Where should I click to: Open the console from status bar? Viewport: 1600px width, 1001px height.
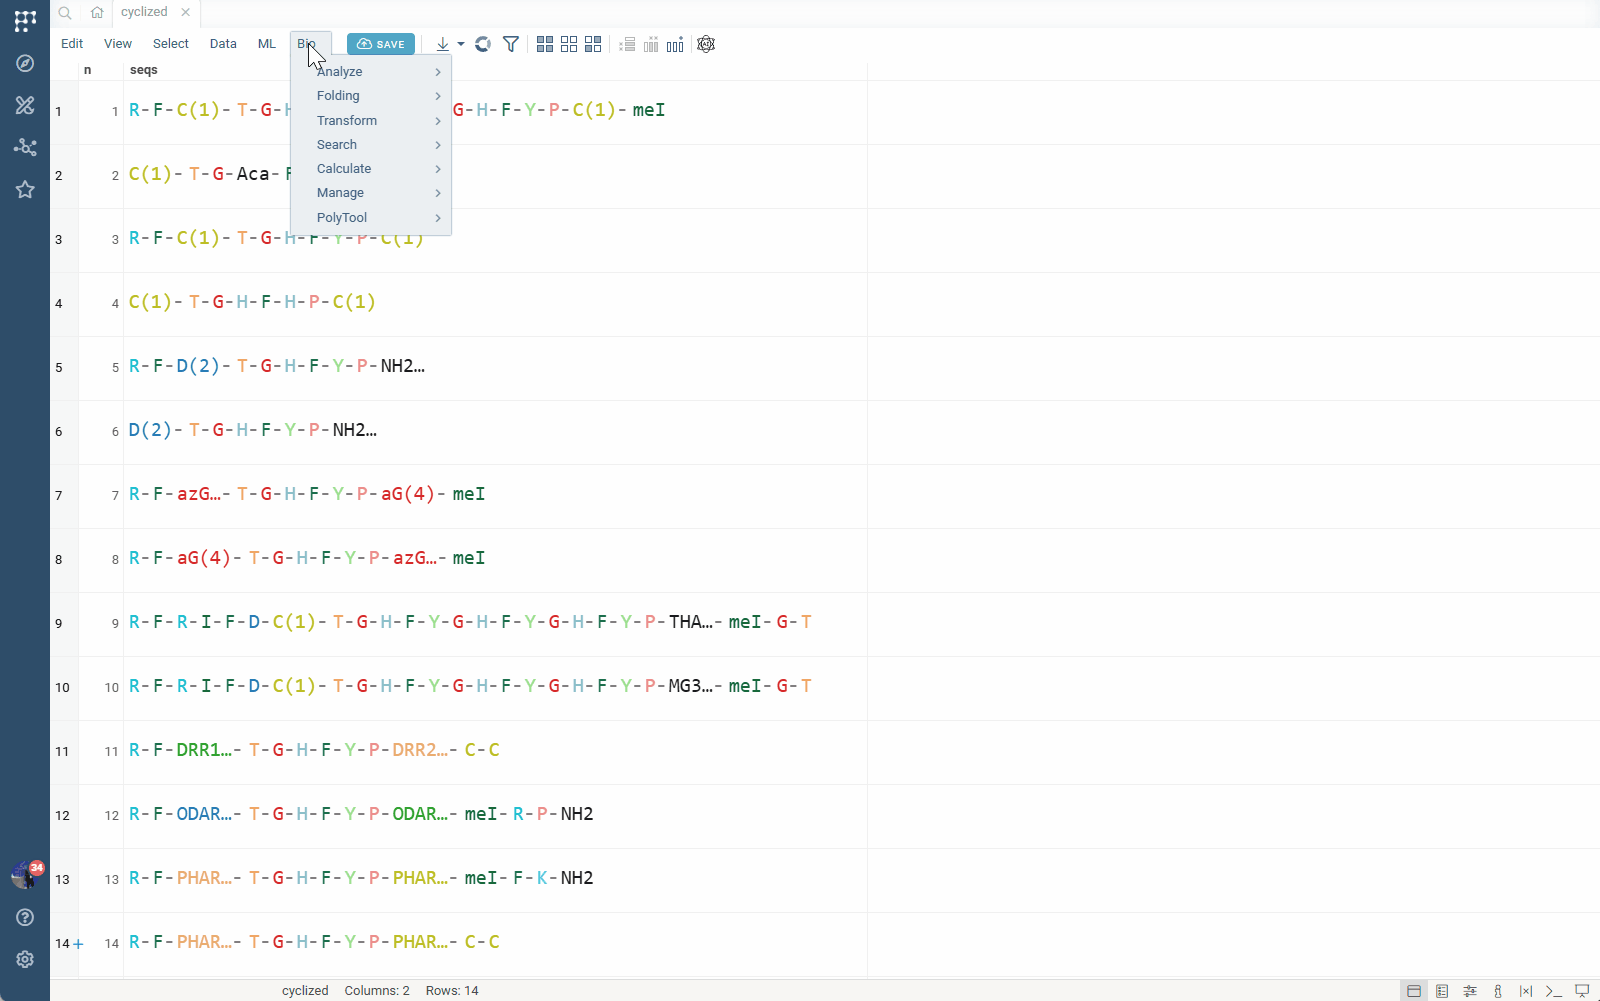click(1553, 991)
